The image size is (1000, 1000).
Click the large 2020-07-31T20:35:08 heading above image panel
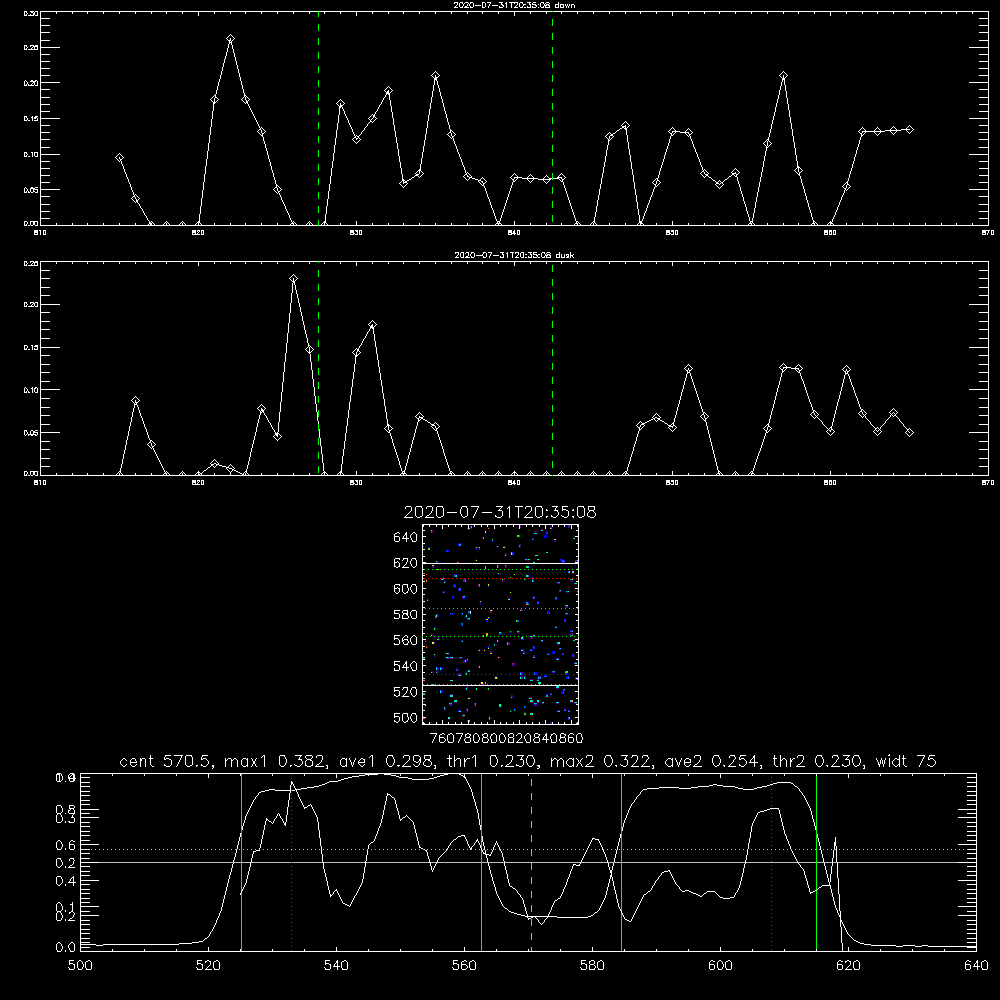(x=500, y=512)
